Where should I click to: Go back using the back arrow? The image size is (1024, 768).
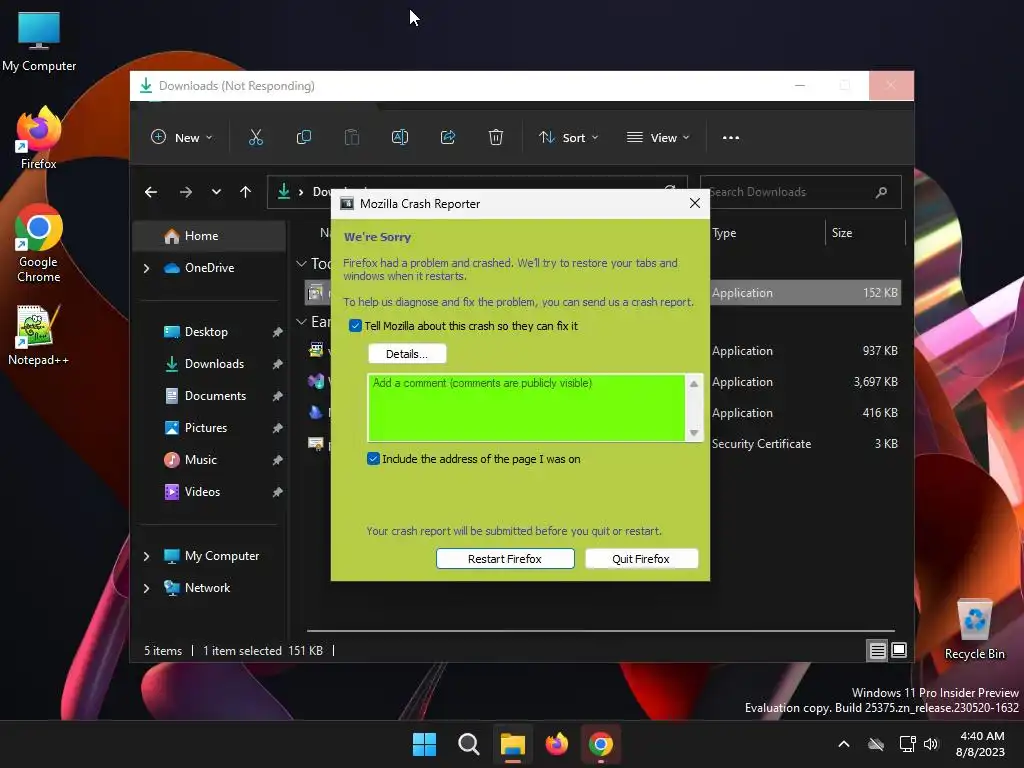coord(151,192)
